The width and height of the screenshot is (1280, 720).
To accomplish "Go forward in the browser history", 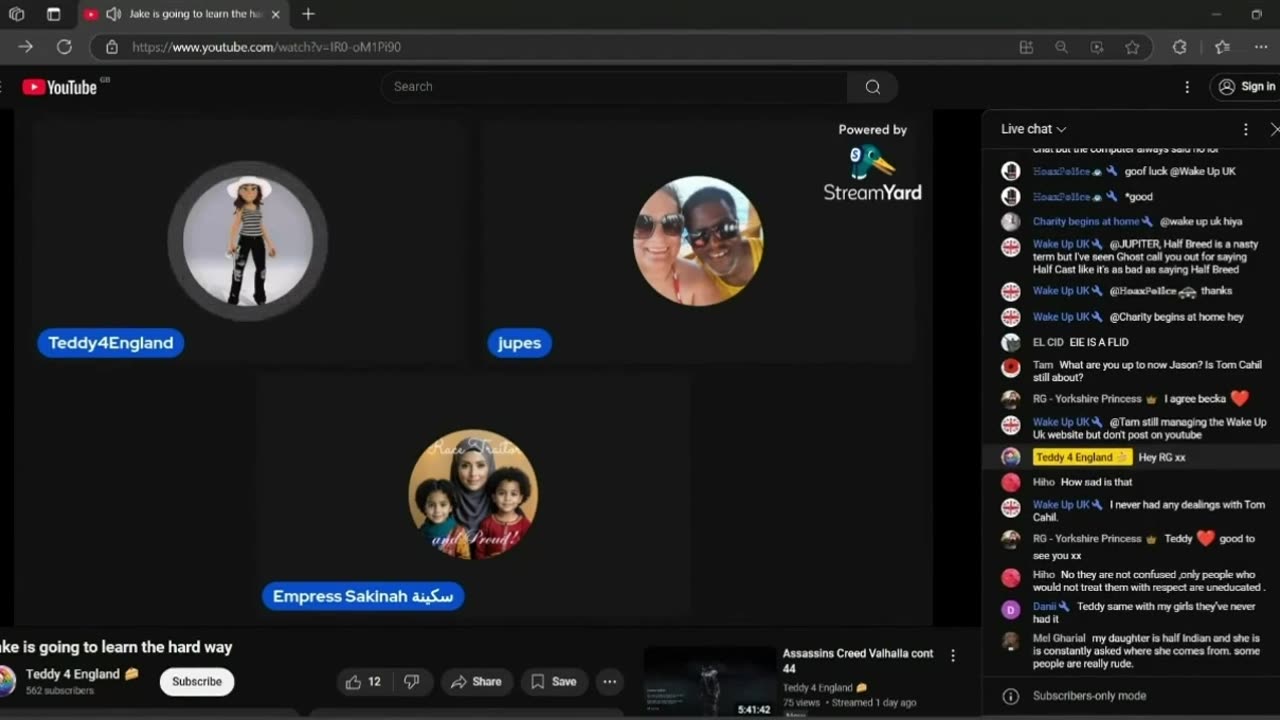I will click(x=26, y=47).
